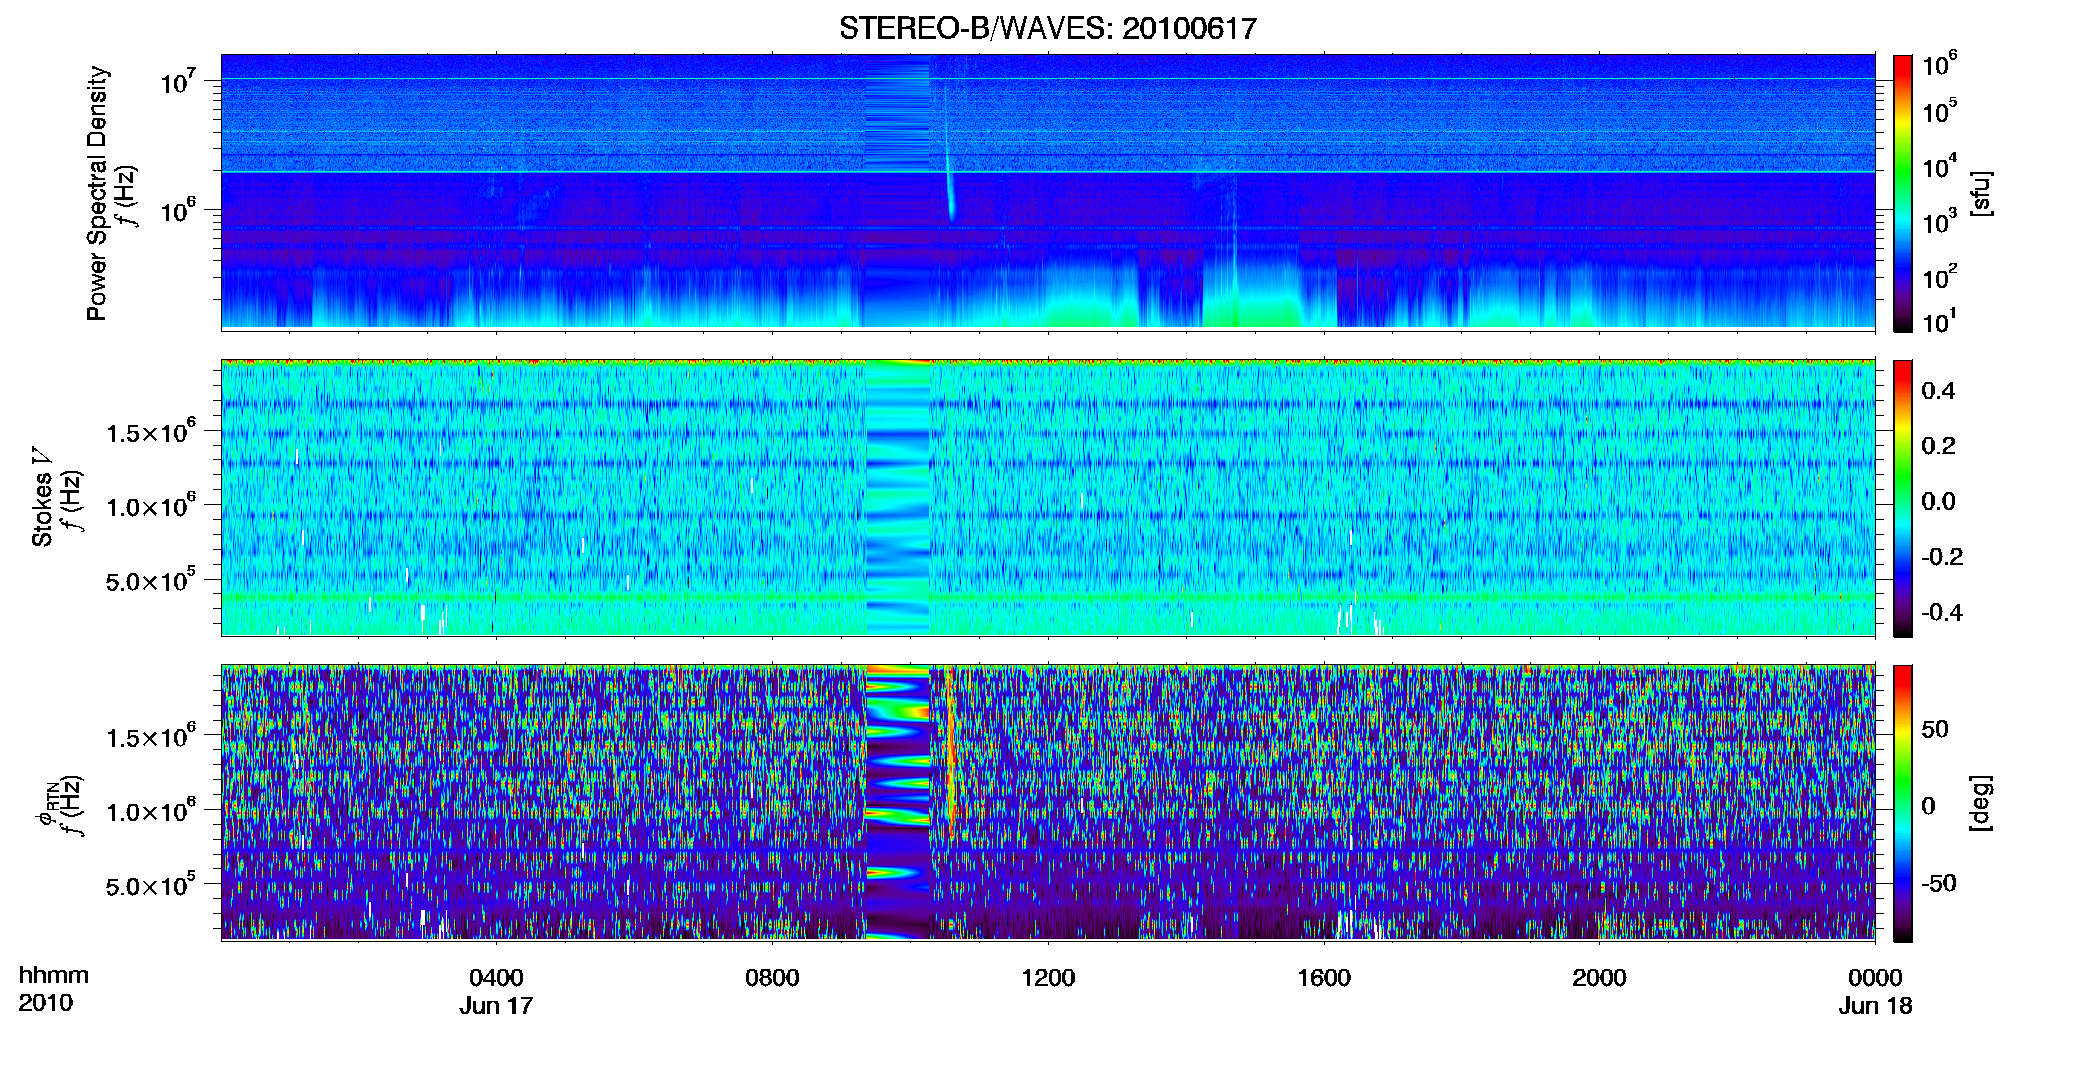Click the hhmm time format label
This screenshot has width=2096, height=1080.
tap(54, 975)
